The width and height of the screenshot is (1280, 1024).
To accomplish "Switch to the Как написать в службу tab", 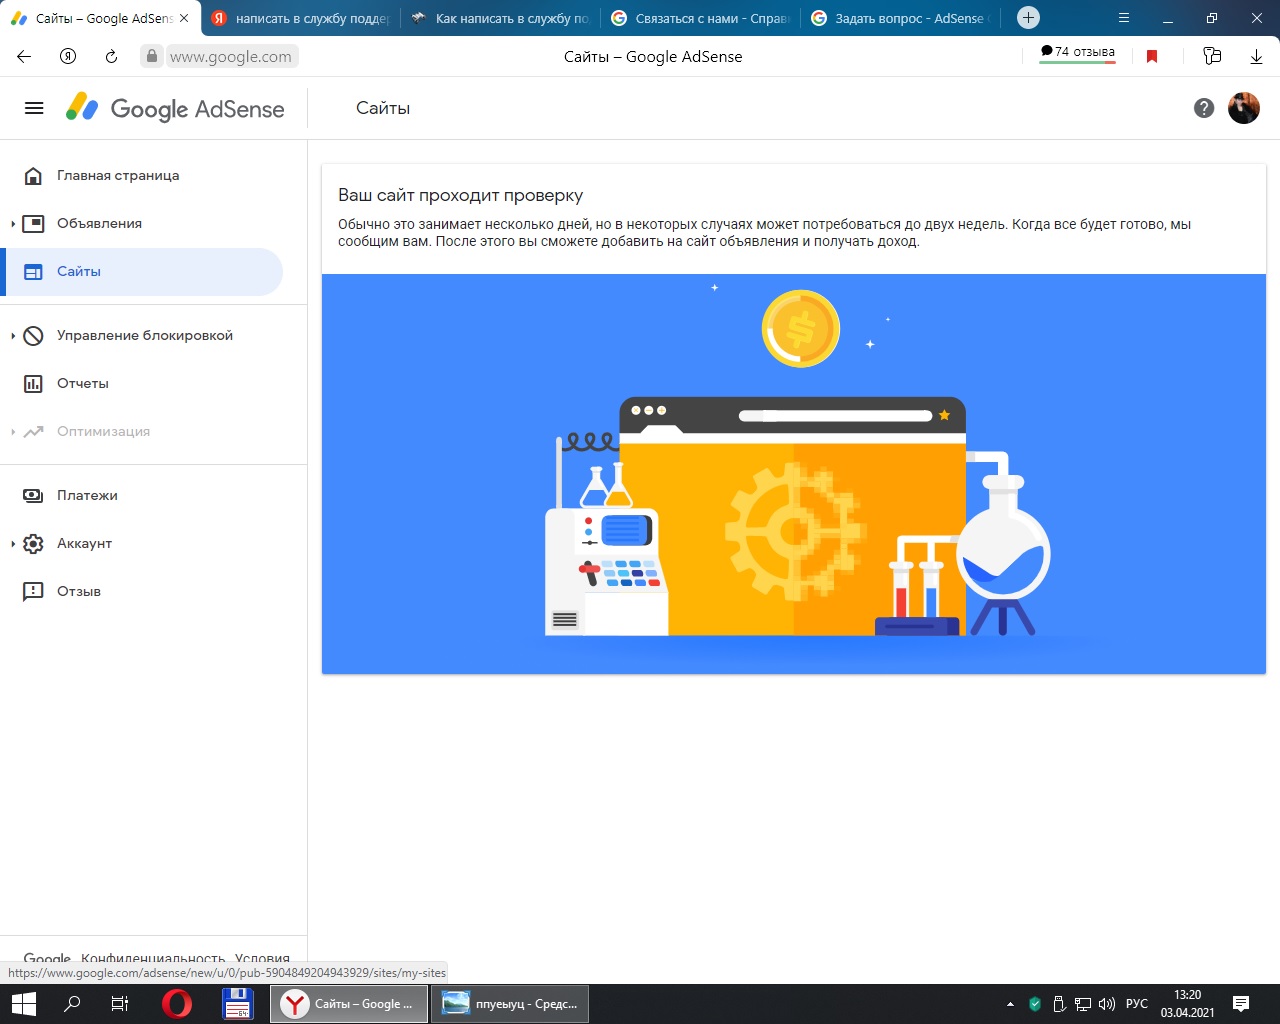I will (500, 18).
